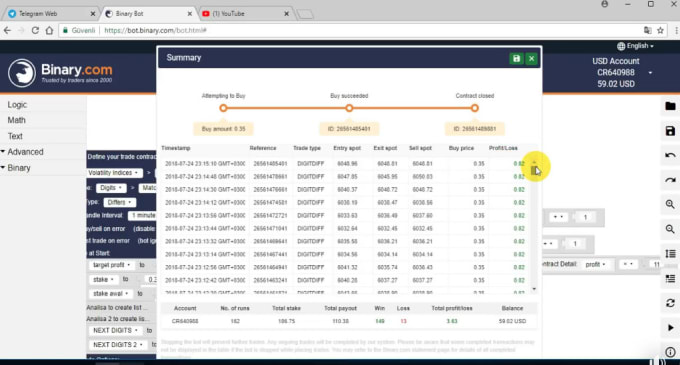Image resolution: width=680 pixels, height=365 pixels.
Task: Click the number field showing 11
Action: point(657,264)
